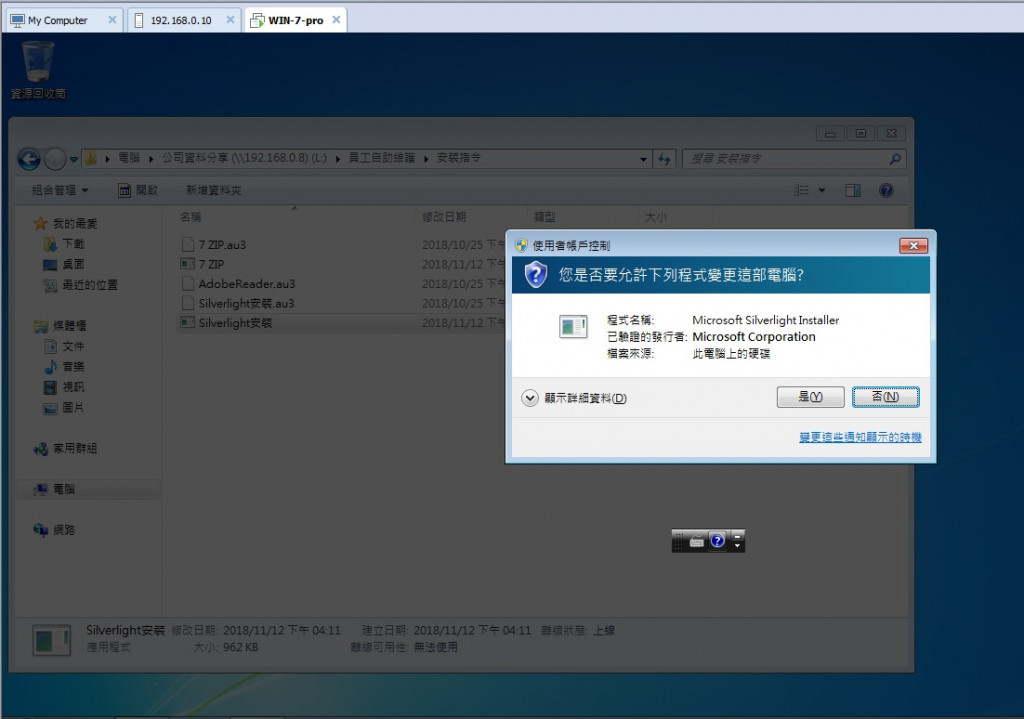Select 音樂 library in navigation pane
This screenshot has height=719, width=1024.
63,366
